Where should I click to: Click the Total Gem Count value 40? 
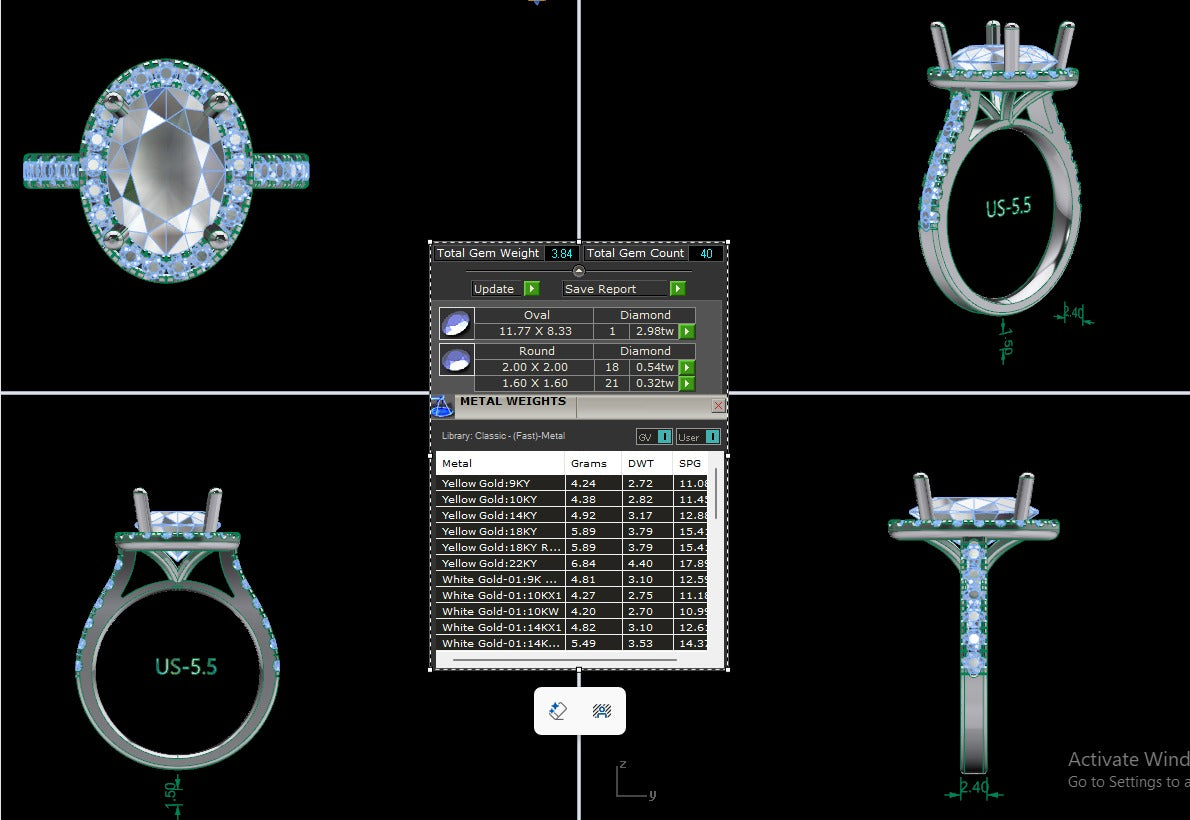pos(707,254)
